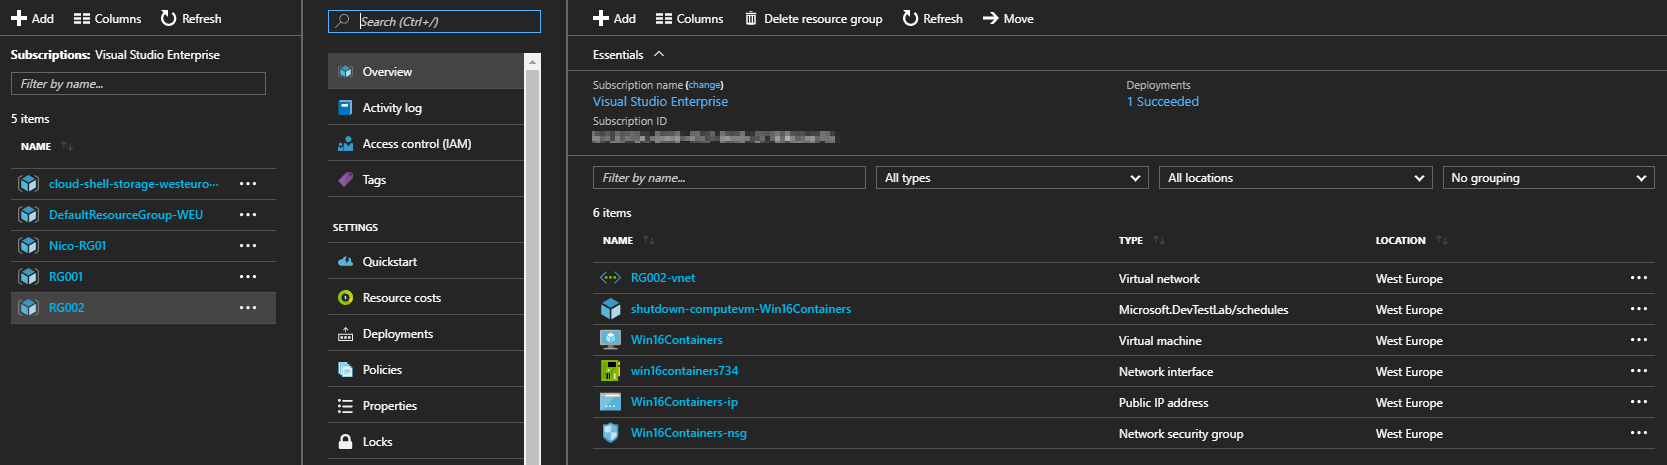Open Deployments settings item
Viewport: 1667px width, 465px height.
(x=426, y=334)
